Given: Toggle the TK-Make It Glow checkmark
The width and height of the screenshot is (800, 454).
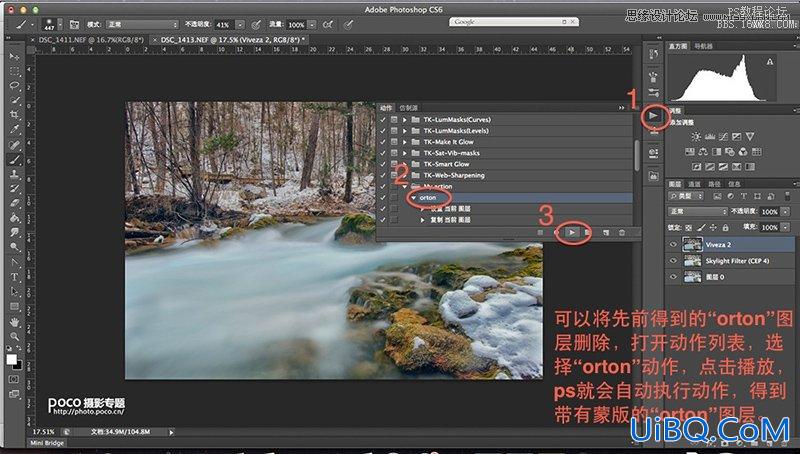Looking at the screenshot, I should coord(383,142).
